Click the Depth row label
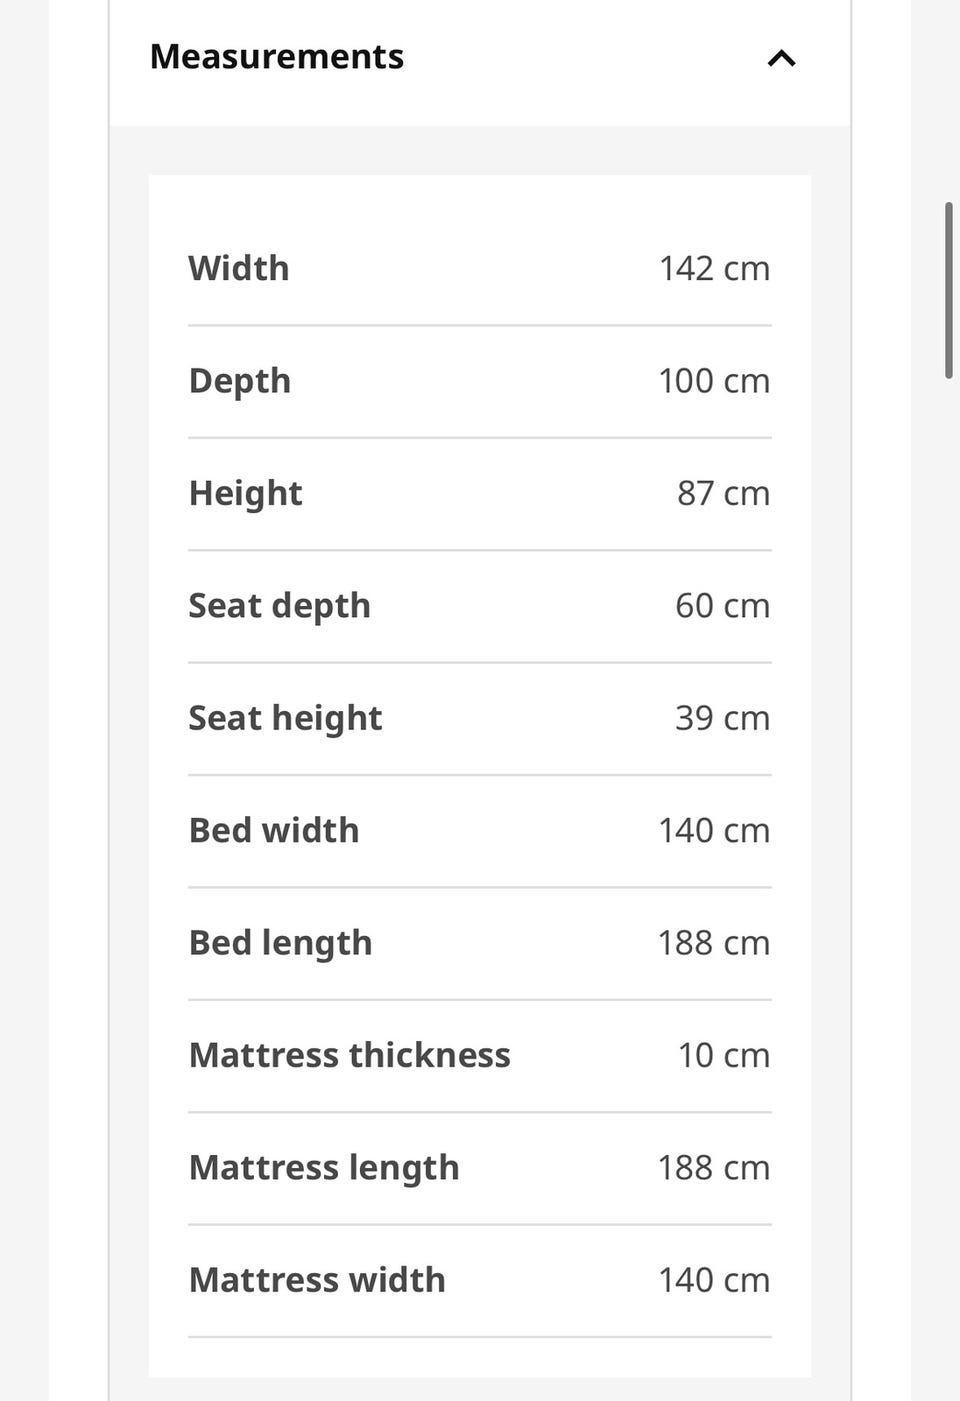Screen dimensions: 960x1401 tap(240, 381)
